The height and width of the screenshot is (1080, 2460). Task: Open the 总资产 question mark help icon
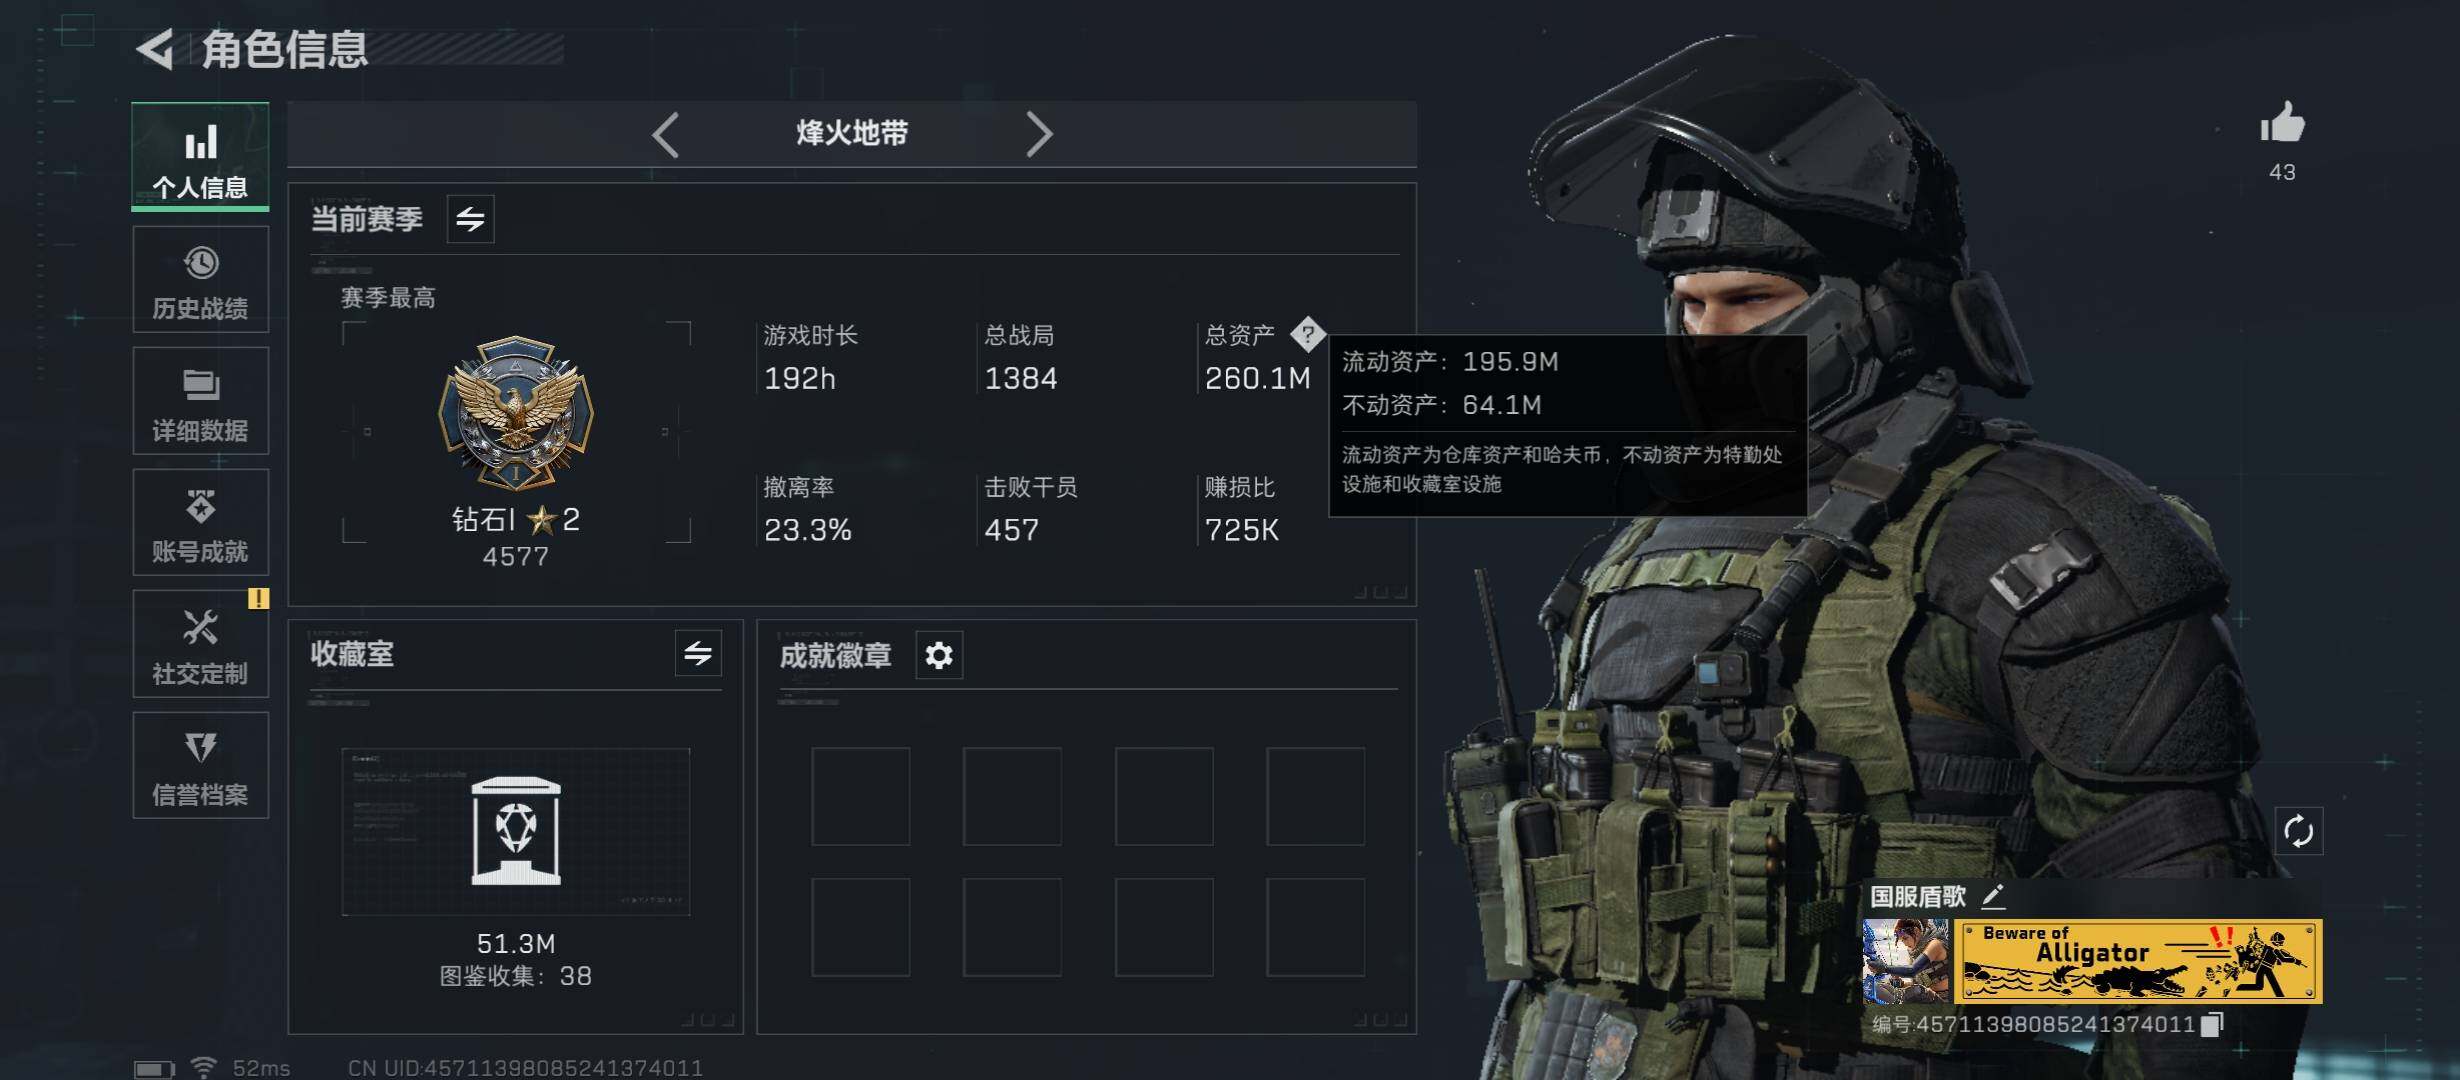1307,335
